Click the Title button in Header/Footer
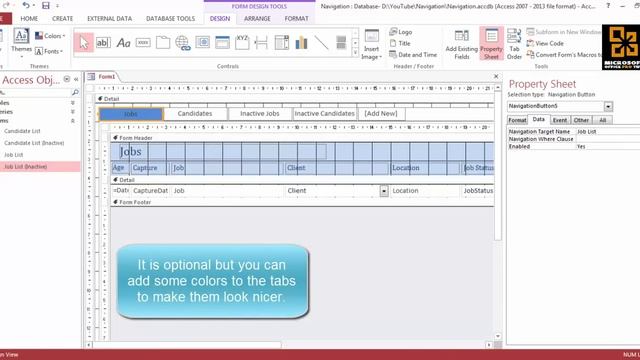This screenshot has height=360, width=640. [x=400, y=43]
